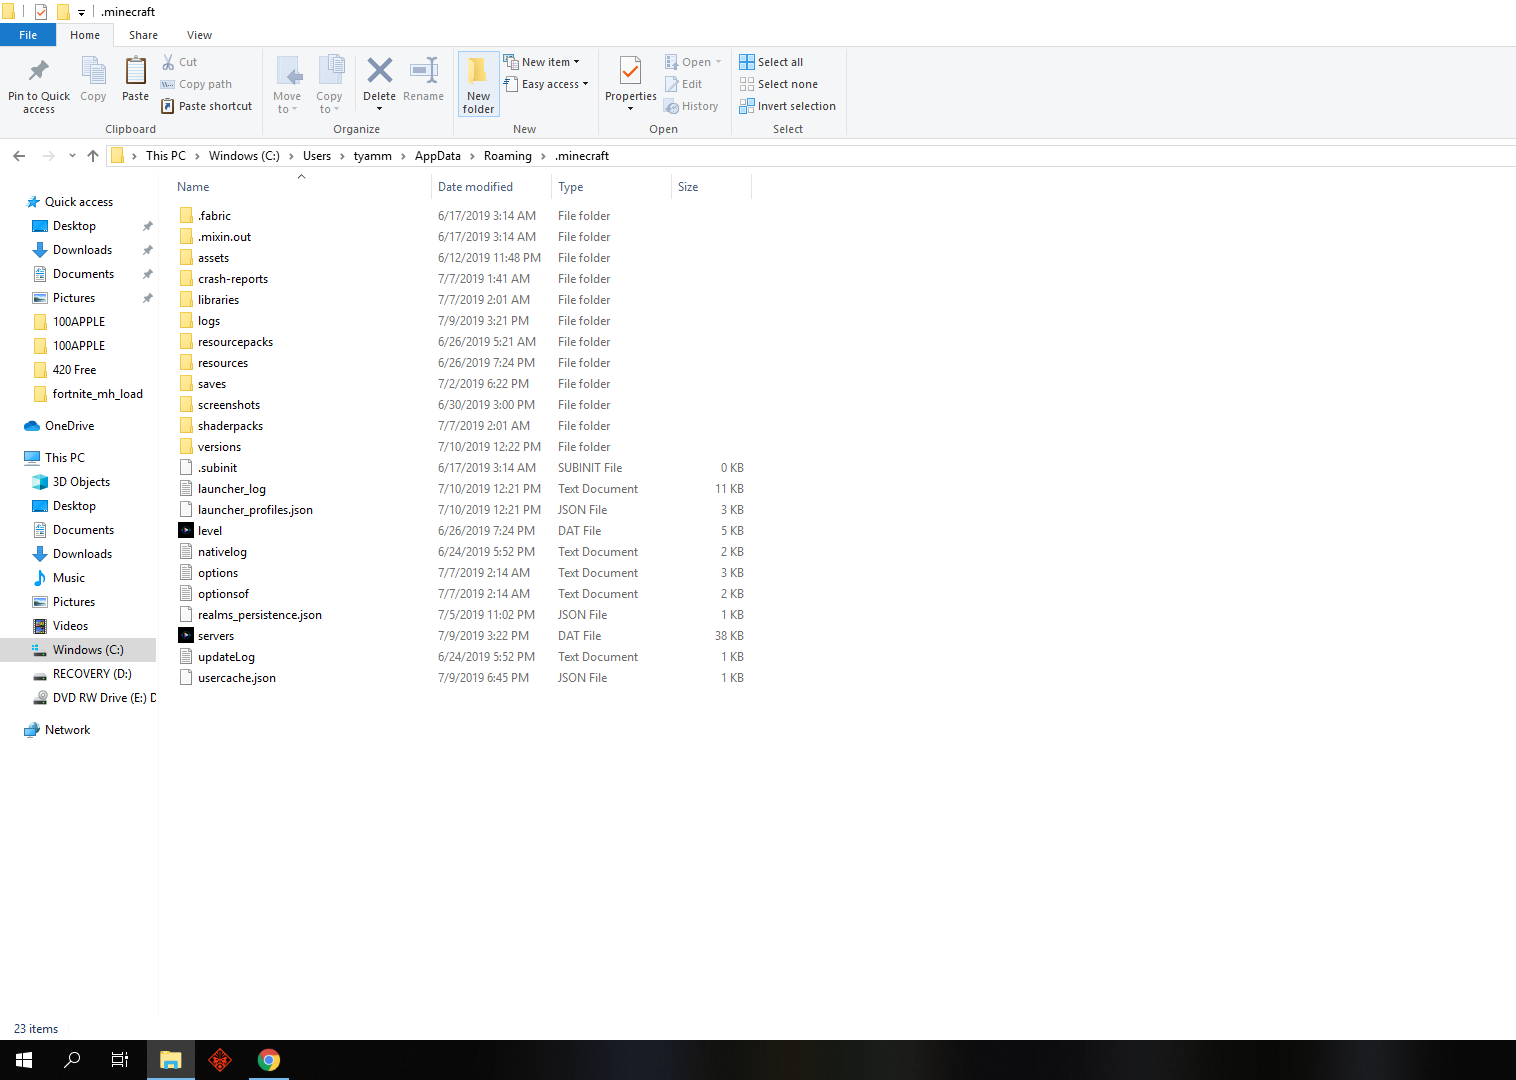Screen dimensions: 1516x1080
Task: Select the launcher_profiles.json file
Action: tap(255, 510)
